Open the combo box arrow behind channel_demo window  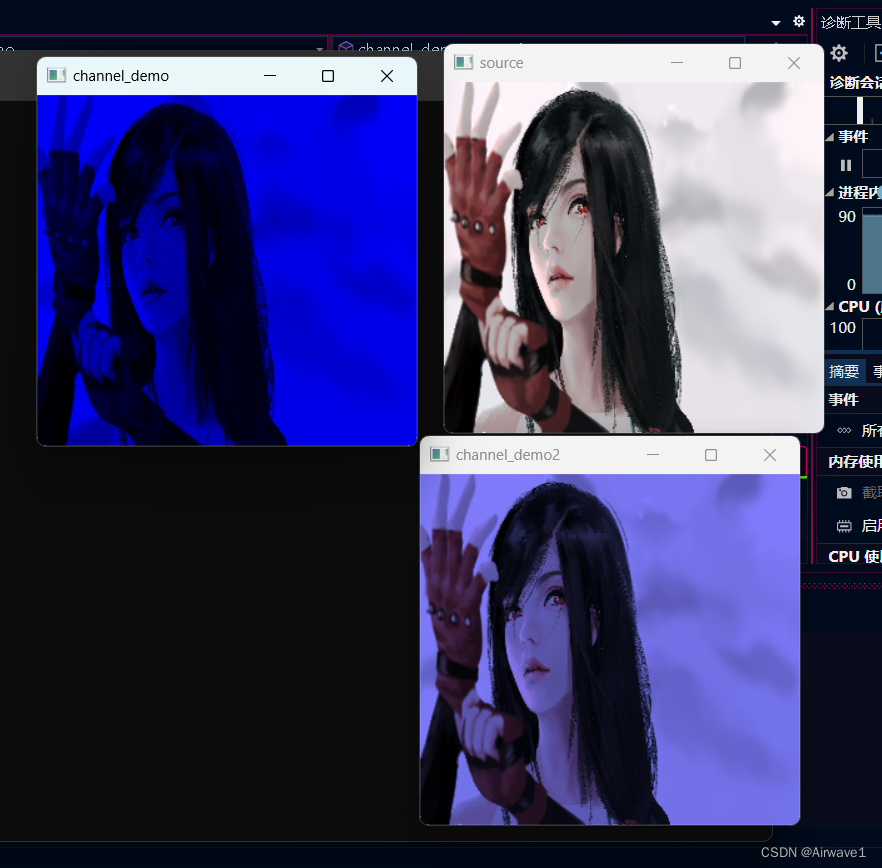coord(320,49)
